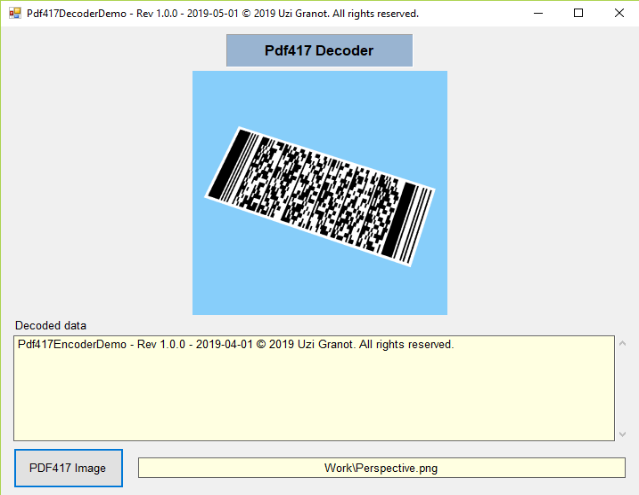
Task: Click the Pdf417 Decoder header label
Action: (319, 51)
